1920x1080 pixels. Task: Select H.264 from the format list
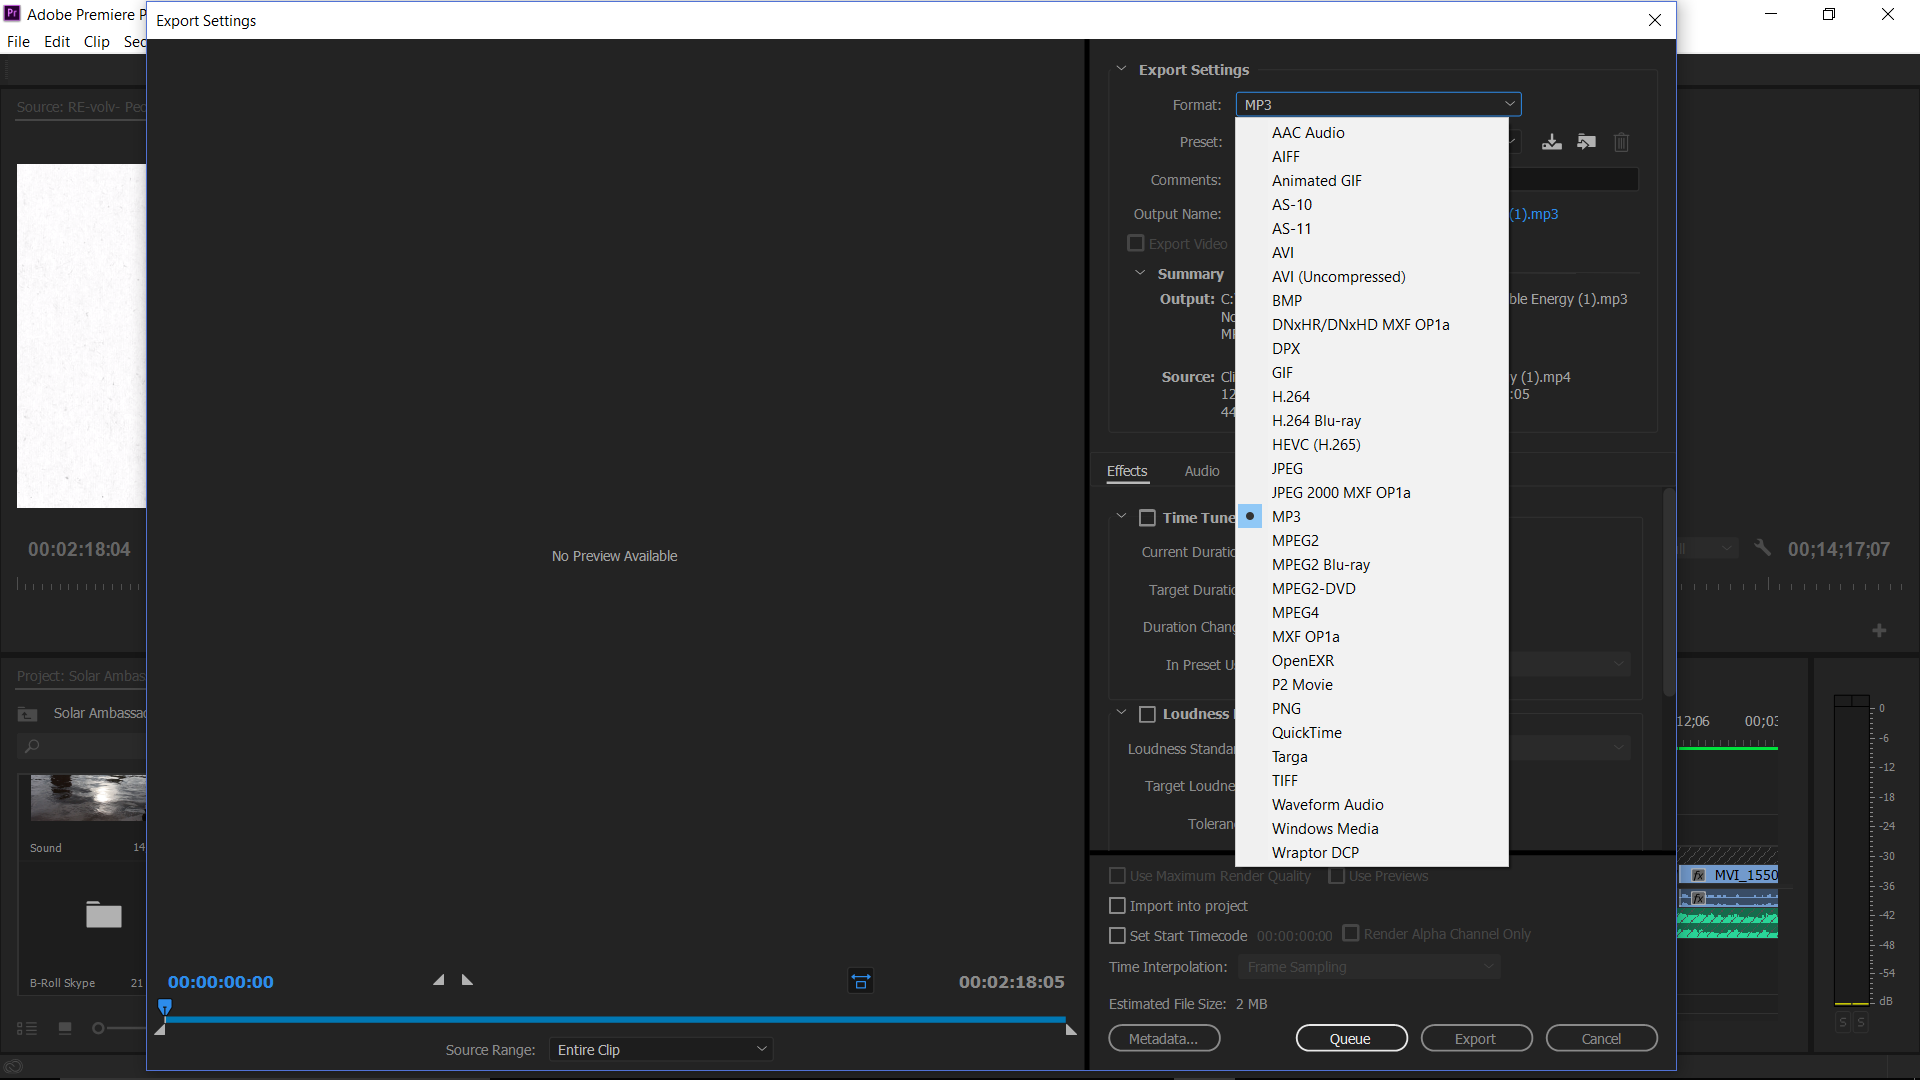[1290, 397]
